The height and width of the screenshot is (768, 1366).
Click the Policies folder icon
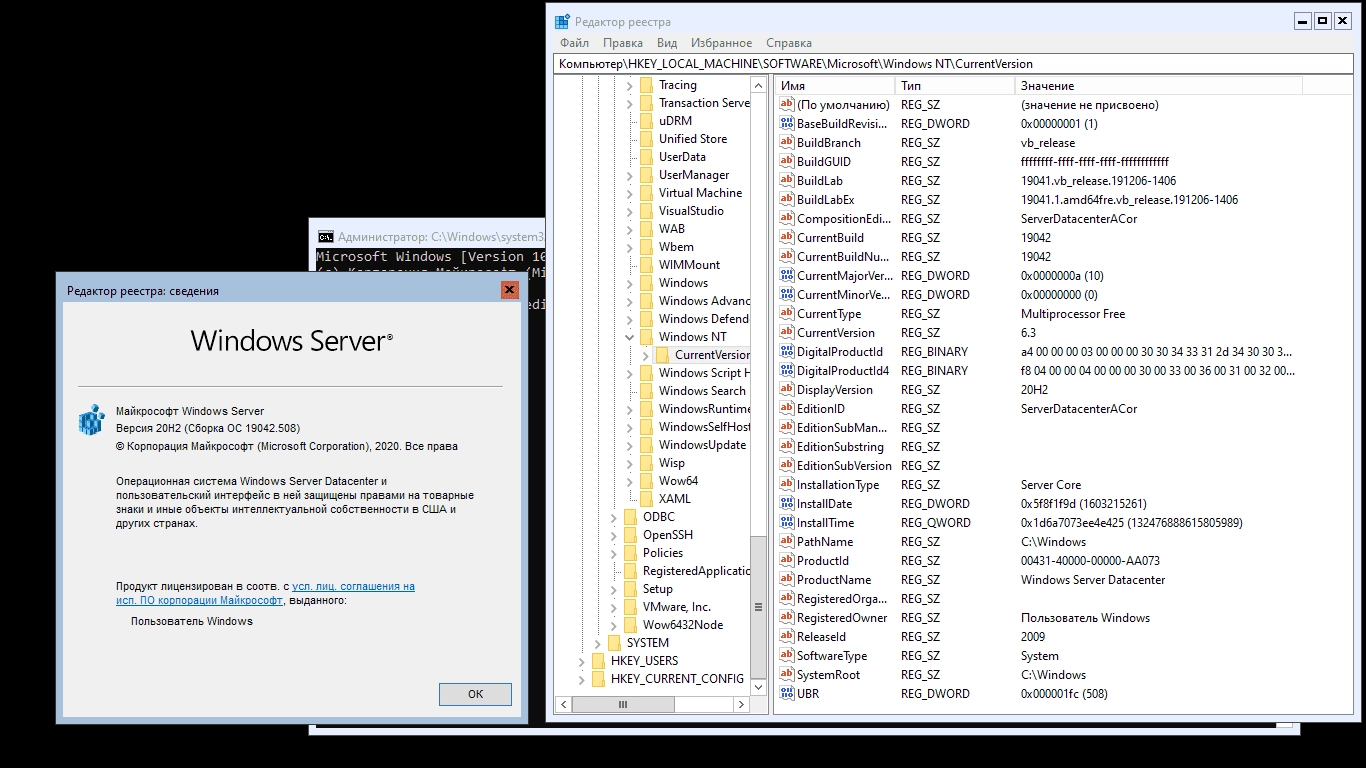click(x=630, y=553)
